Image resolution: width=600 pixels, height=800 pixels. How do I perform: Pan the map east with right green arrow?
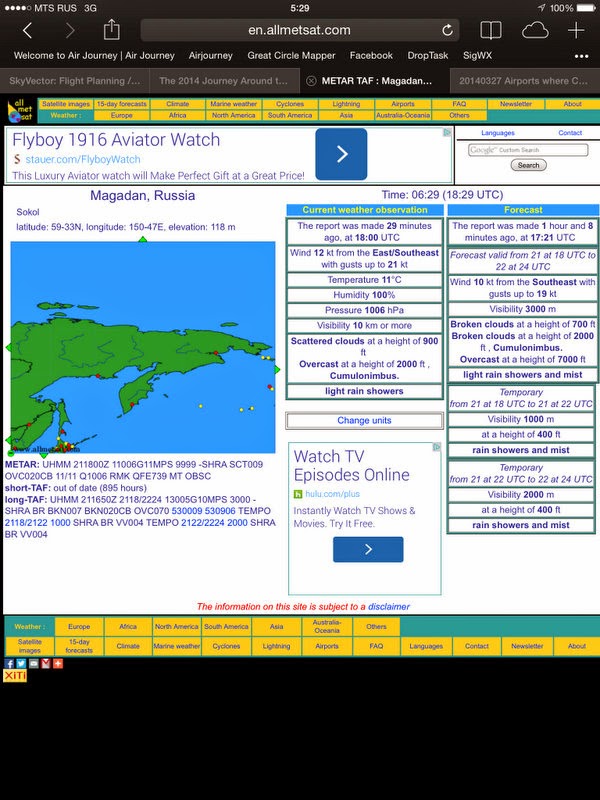pos(278,369)
